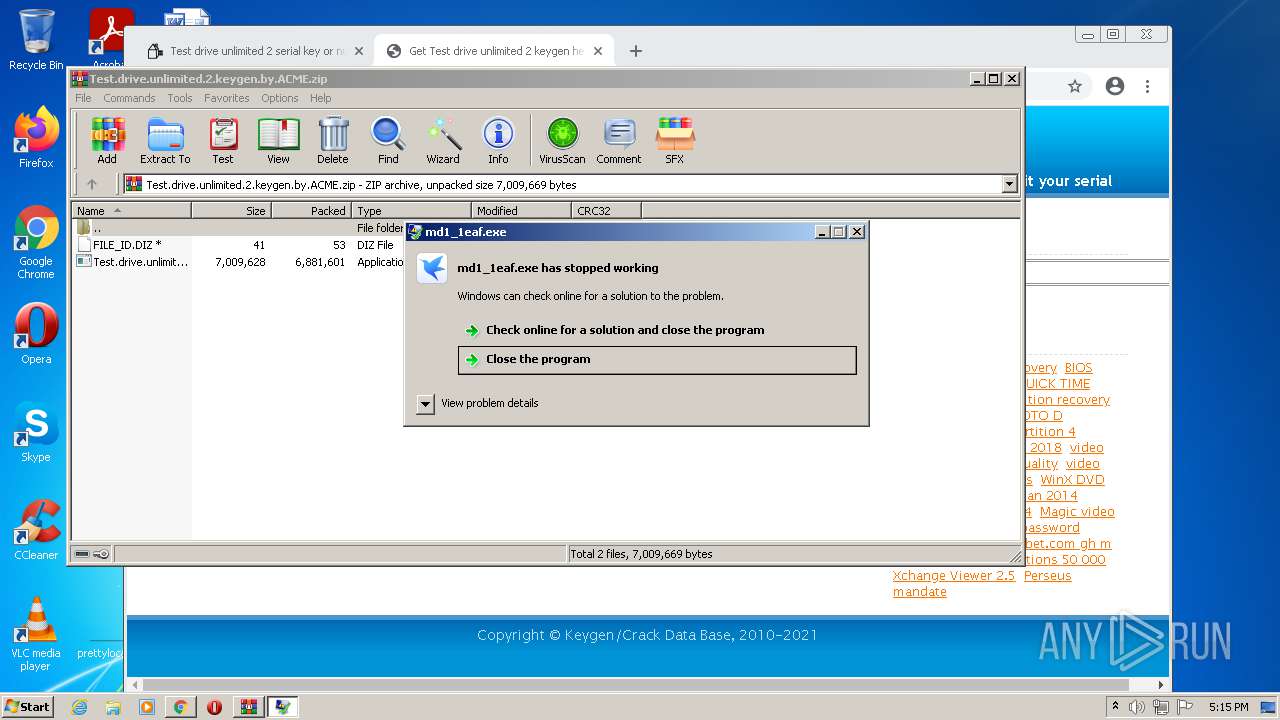Open WinRAR Help menu

320,98
